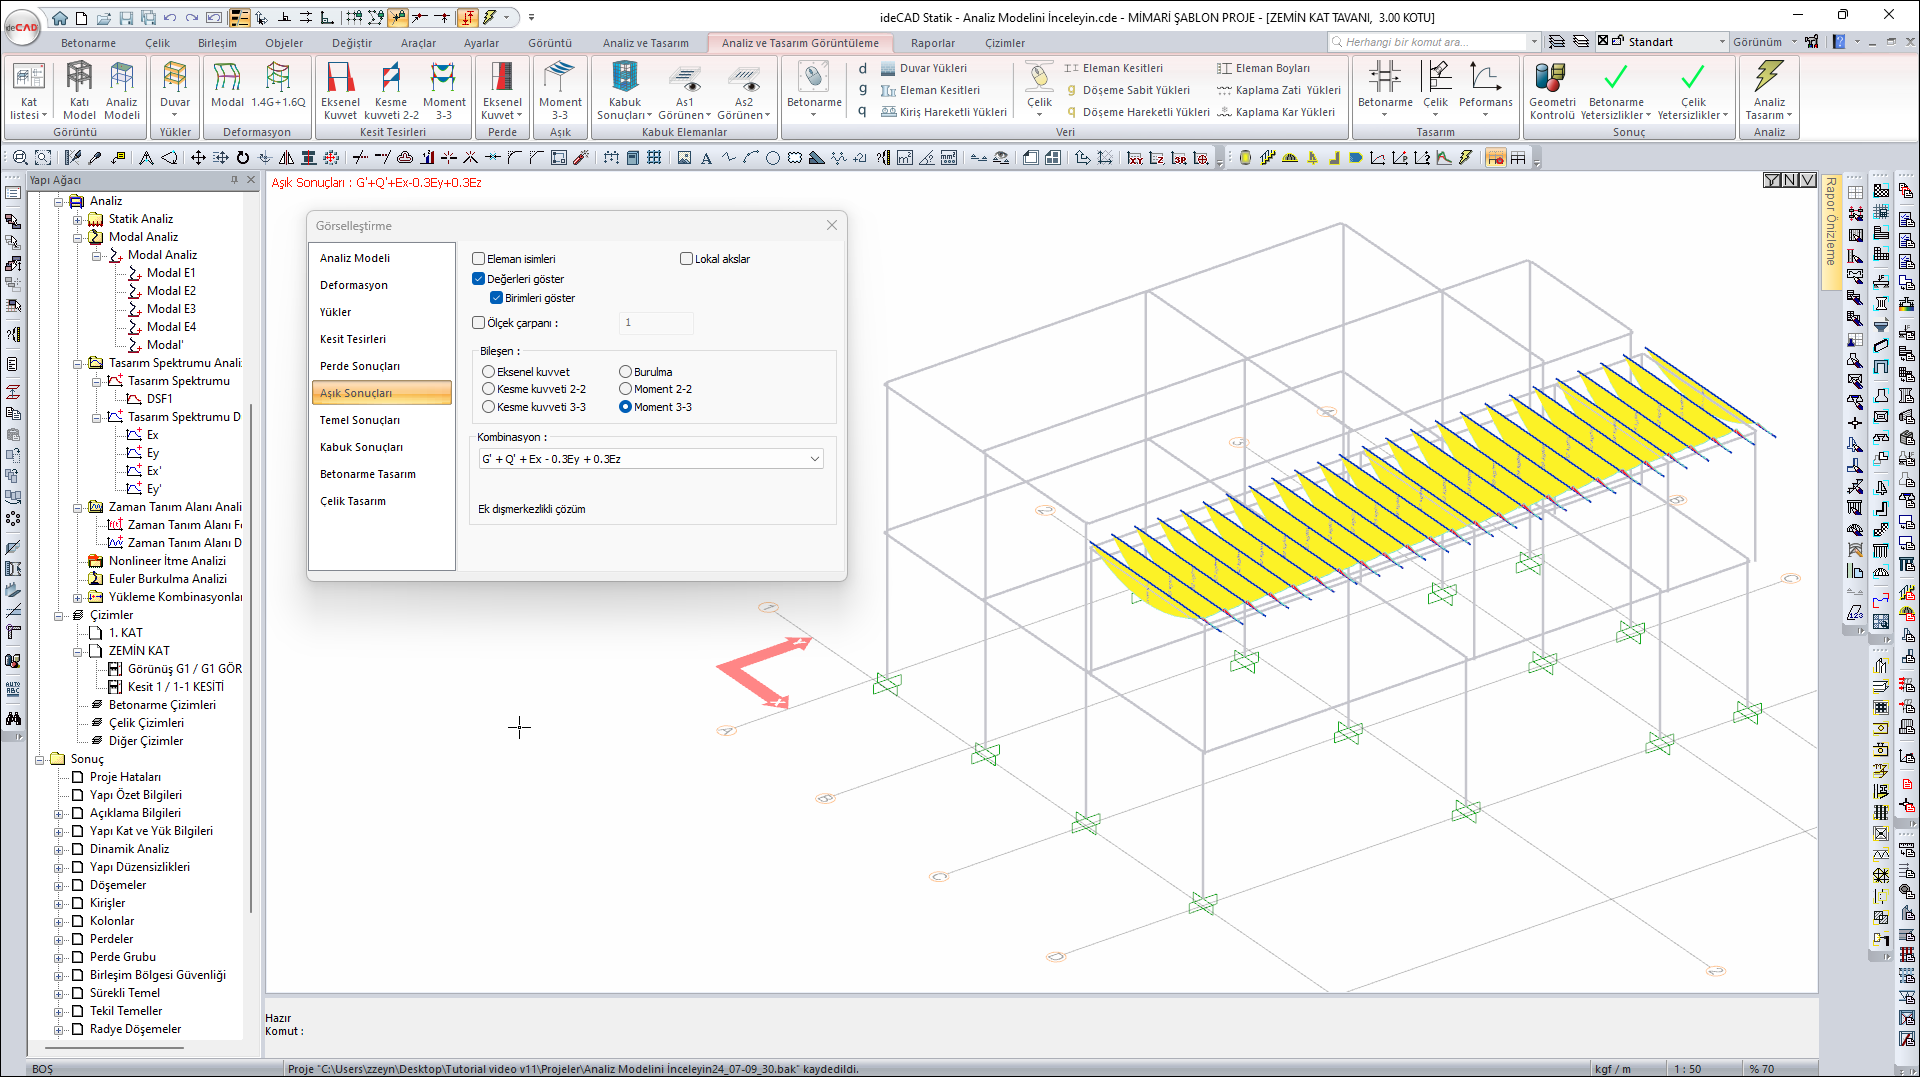This screenshot has width=1920, height=1077.
Task: Uncheck the Birimleri göster checkbox
Action: [x=497, y=298]
